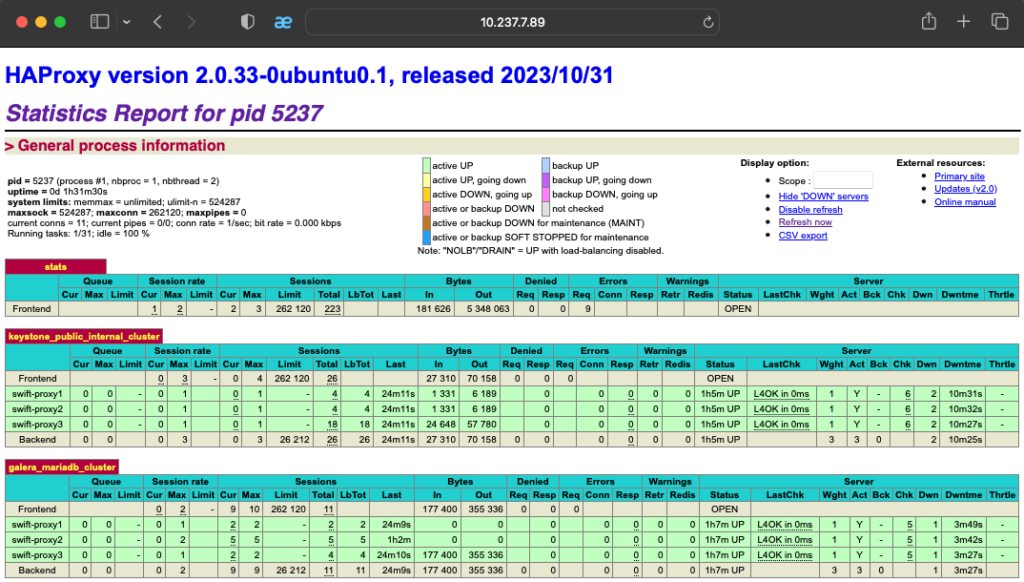Click stats Frontend bytes in 181 626

[433, 309]
